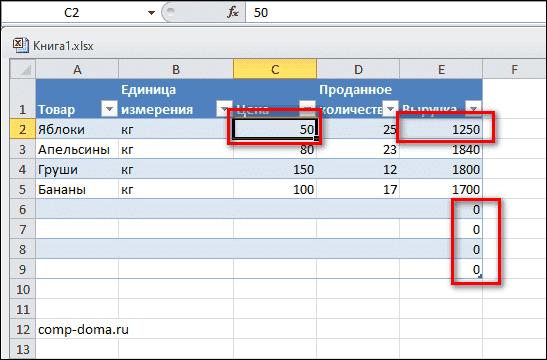This screenshot has height=360, width=547.
Task: Select row 13 header
Action: [x=23, y=349]
